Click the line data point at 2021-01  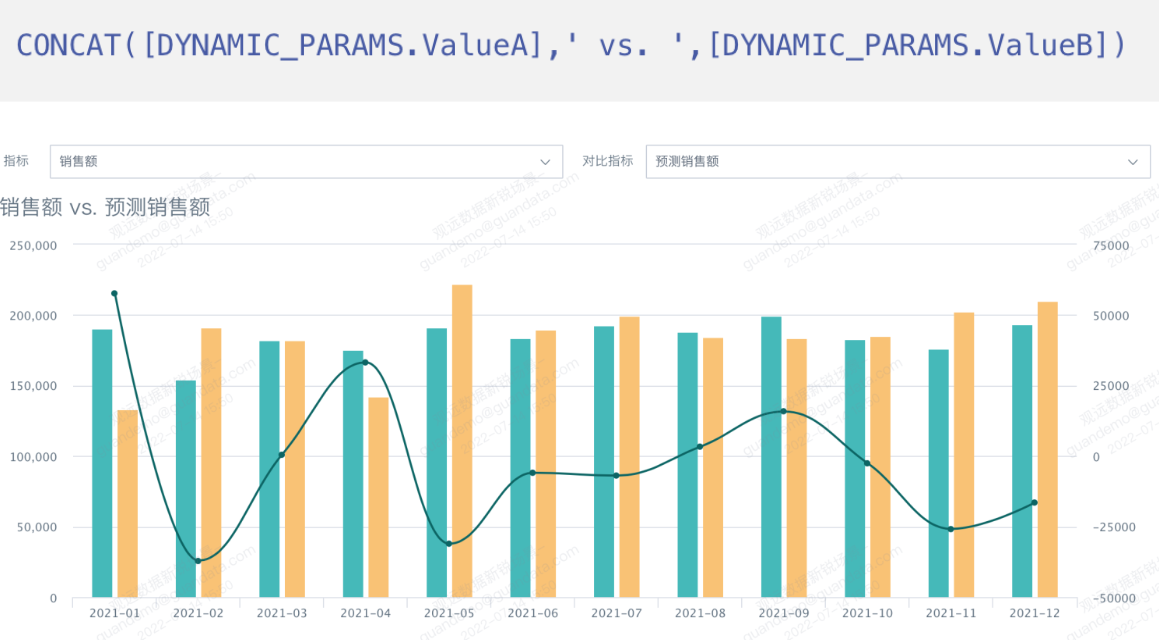click(114, 293)
